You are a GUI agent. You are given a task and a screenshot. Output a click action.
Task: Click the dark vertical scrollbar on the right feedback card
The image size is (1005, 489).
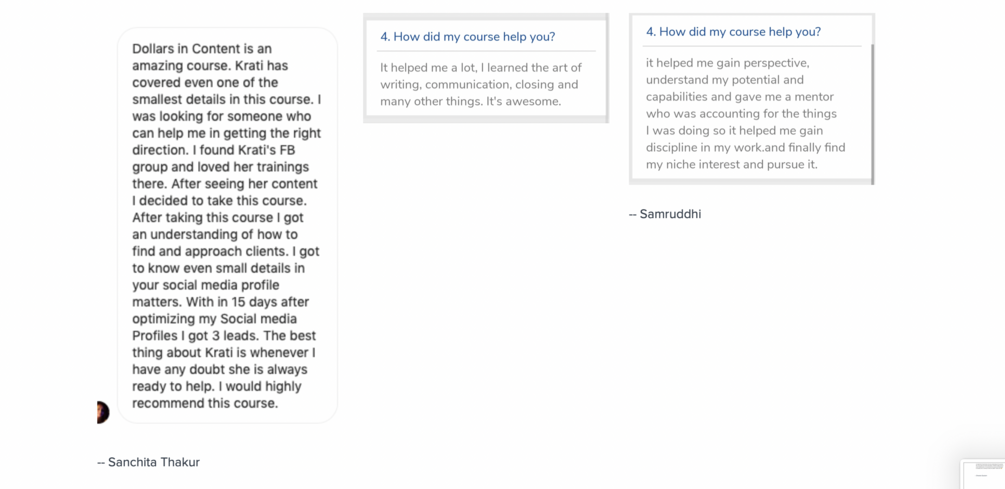pos(872,114)
